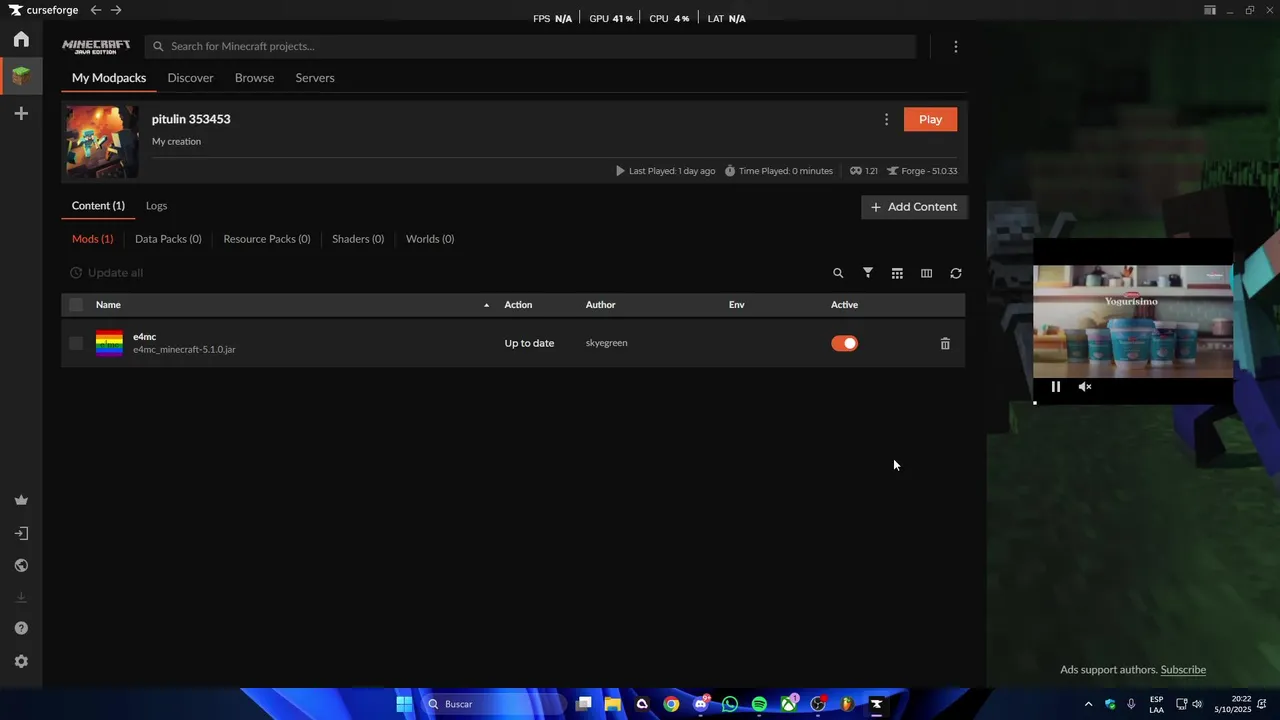Click the Up to date status text

(529, 343)
